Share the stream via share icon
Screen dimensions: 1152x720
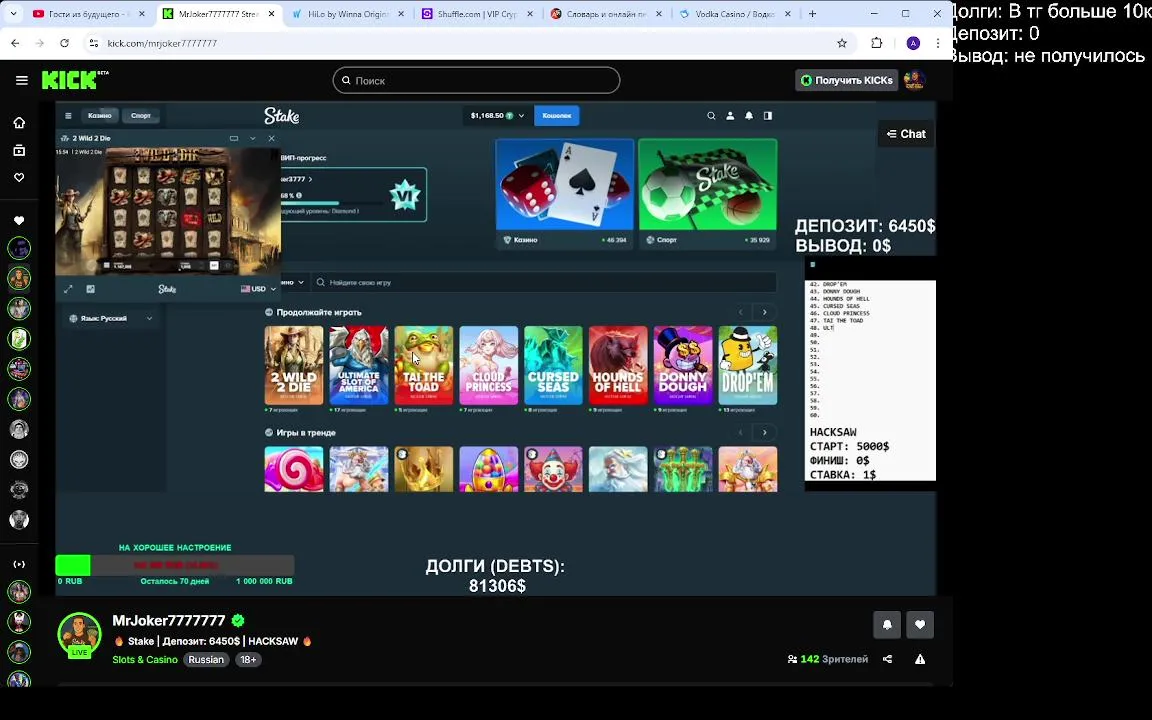[888, 659]
